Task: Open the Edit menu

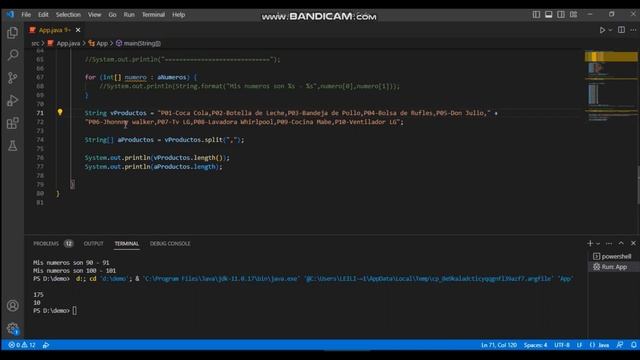Action: (43, 15)
